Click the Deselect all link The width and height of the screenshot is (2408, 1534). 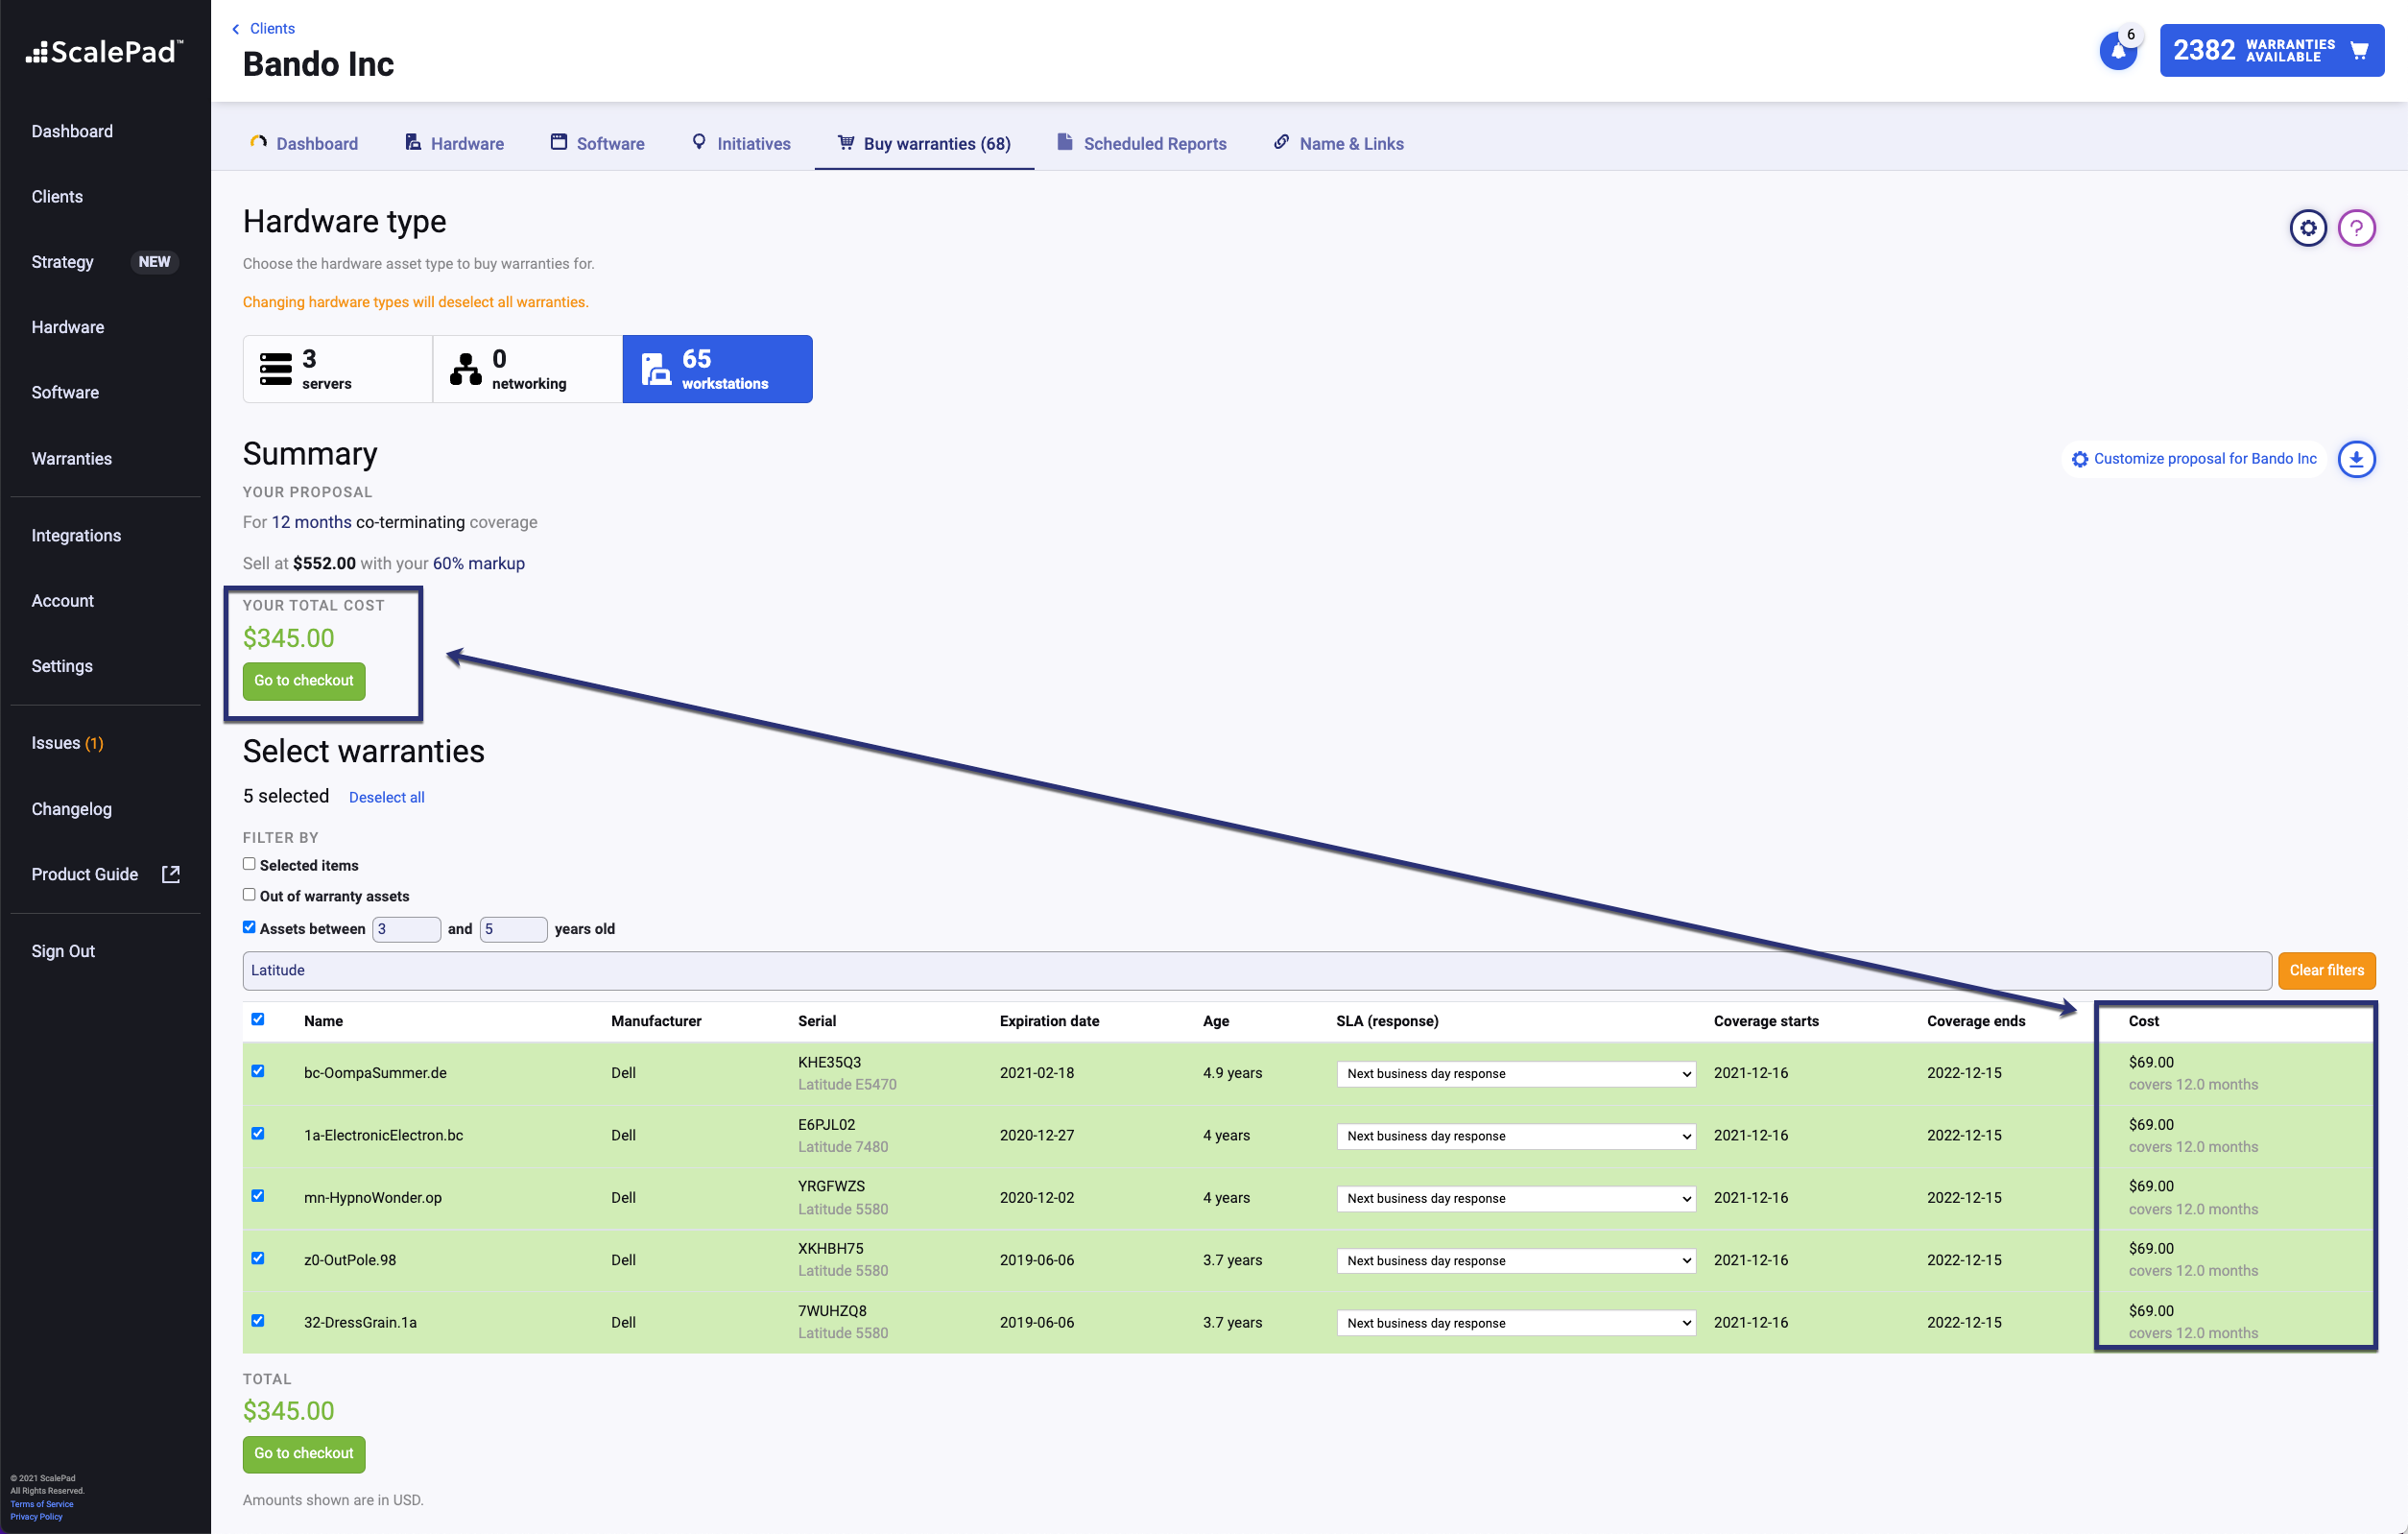pos(386,797)
